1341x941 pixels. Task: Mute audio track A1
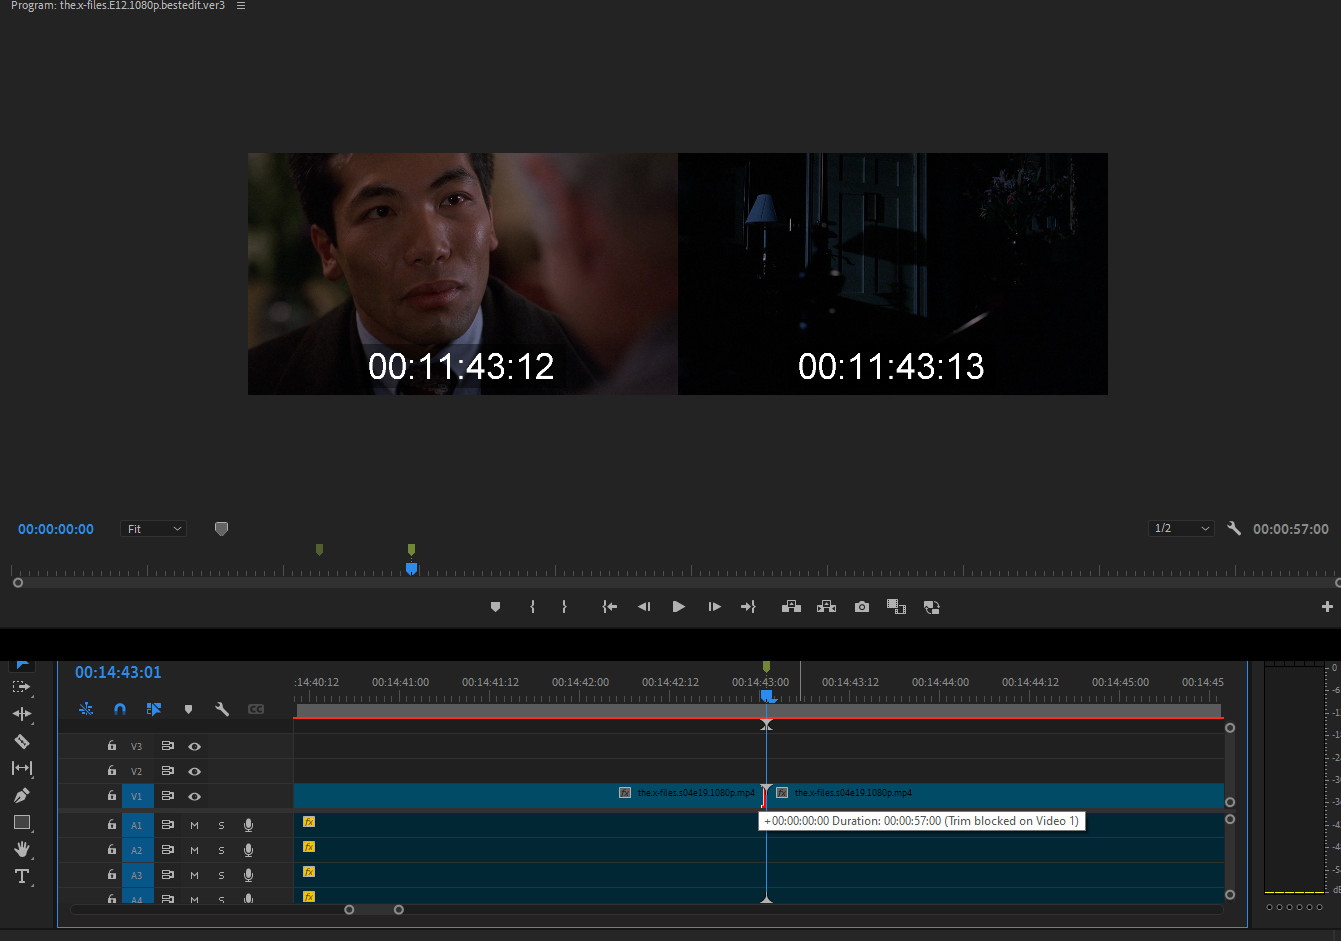(x=194, y=825)
